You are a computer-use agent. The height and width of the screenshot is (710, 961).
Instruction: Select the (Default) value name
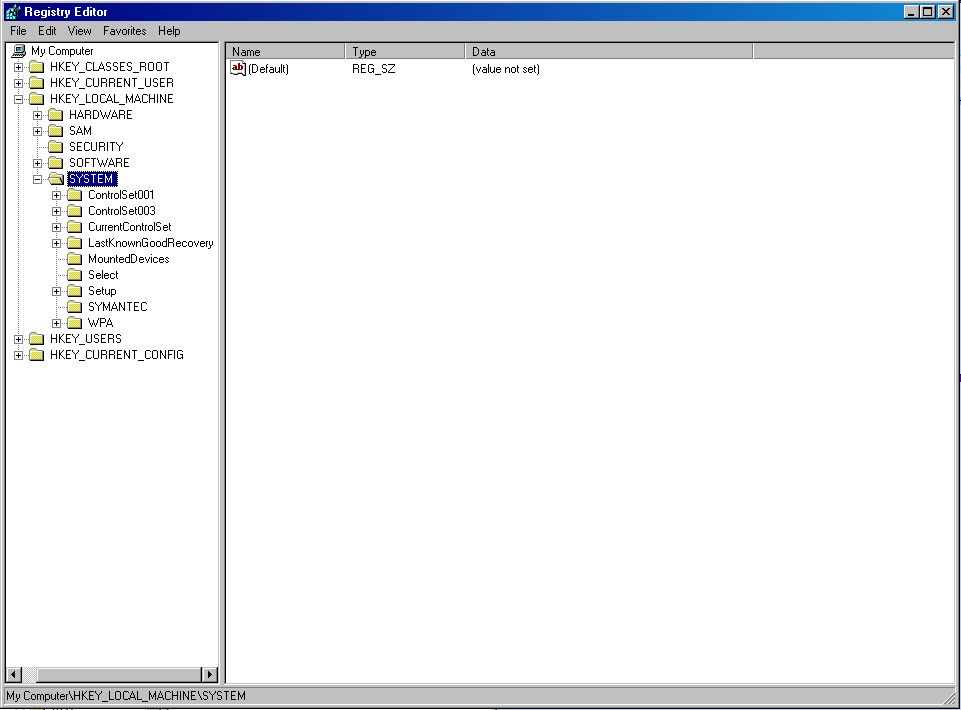[x=268, y=69]
